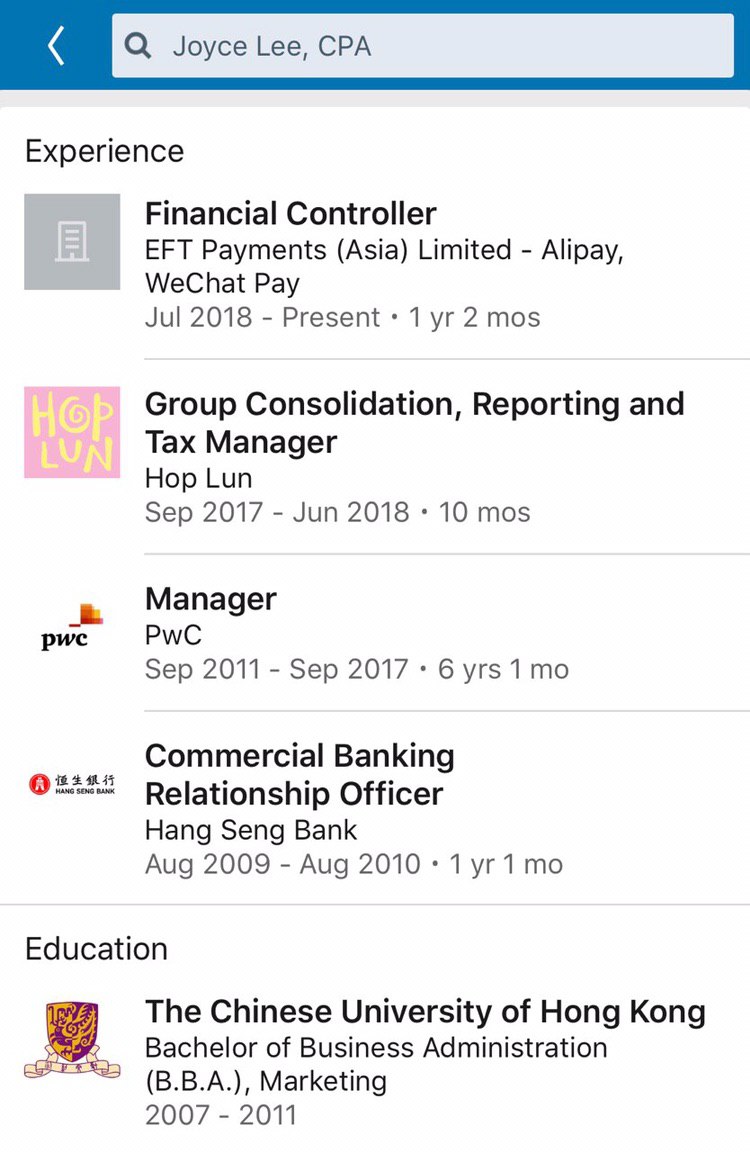This screenshot has width=750, height=1152.
Task: Tap the pink Hop Lun logo
Action: coord(72,432)
